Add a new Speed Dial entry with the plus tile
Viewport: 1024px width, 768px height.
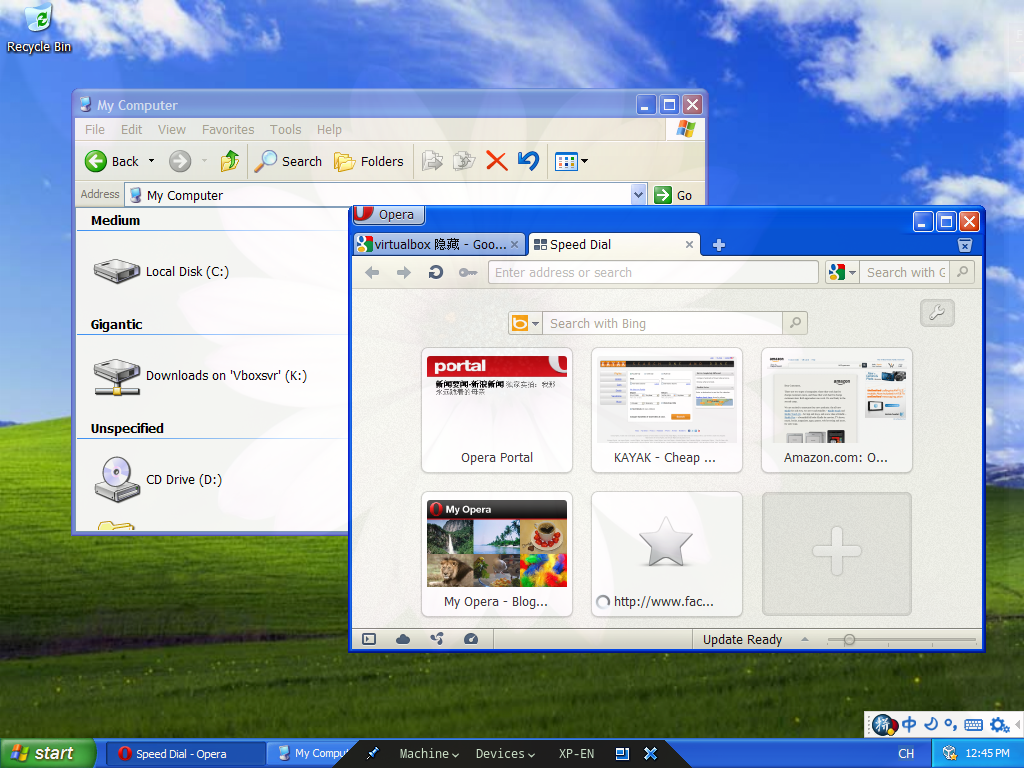tap(837, 554)
